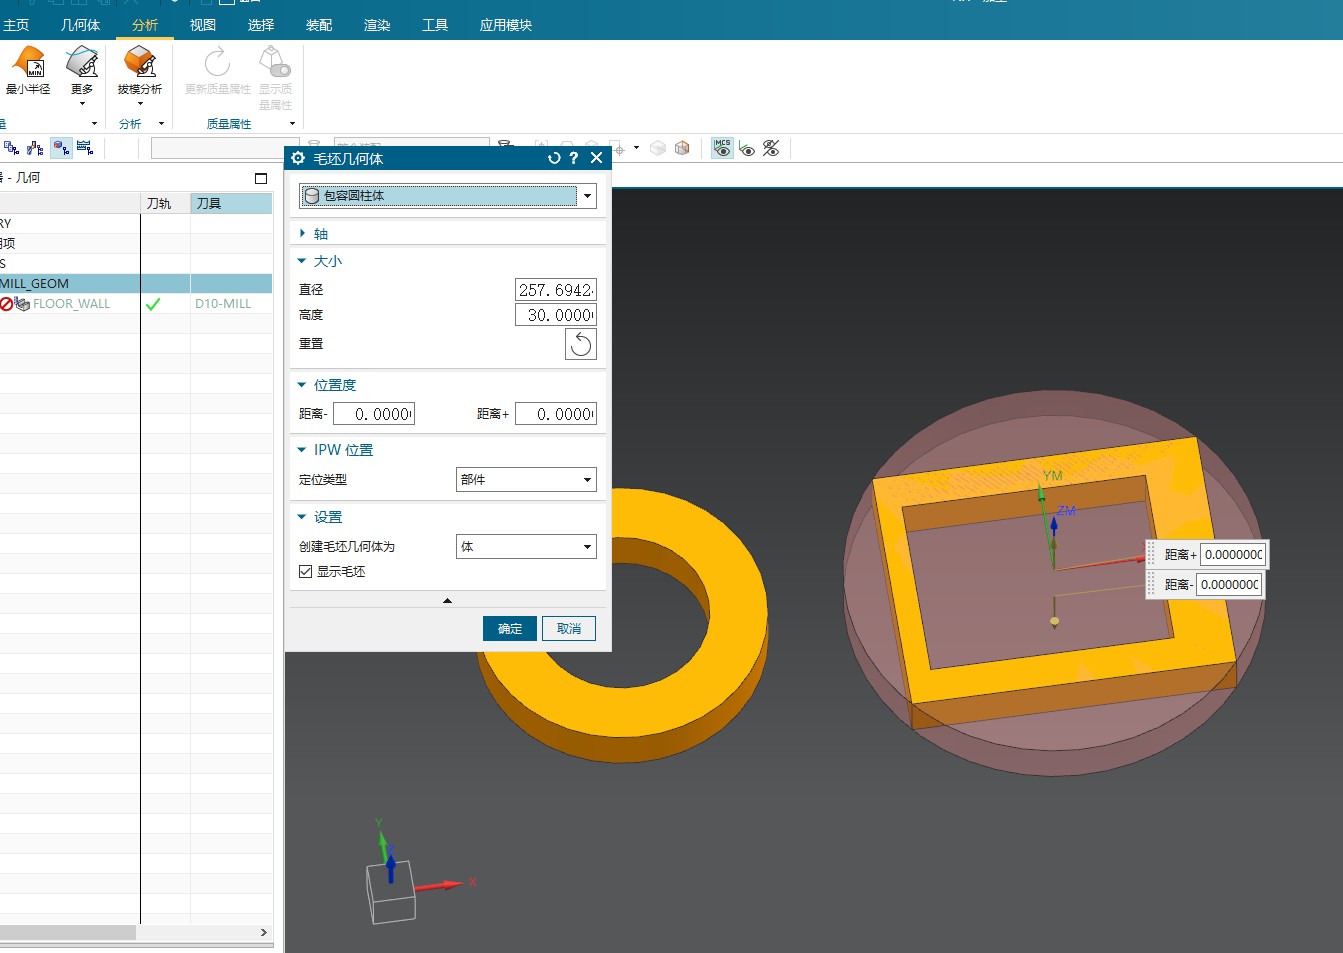Screen dimensions: 1343x953
Task: Click the FLOOR_WALL operation status icon
Action: click(6, 304)
